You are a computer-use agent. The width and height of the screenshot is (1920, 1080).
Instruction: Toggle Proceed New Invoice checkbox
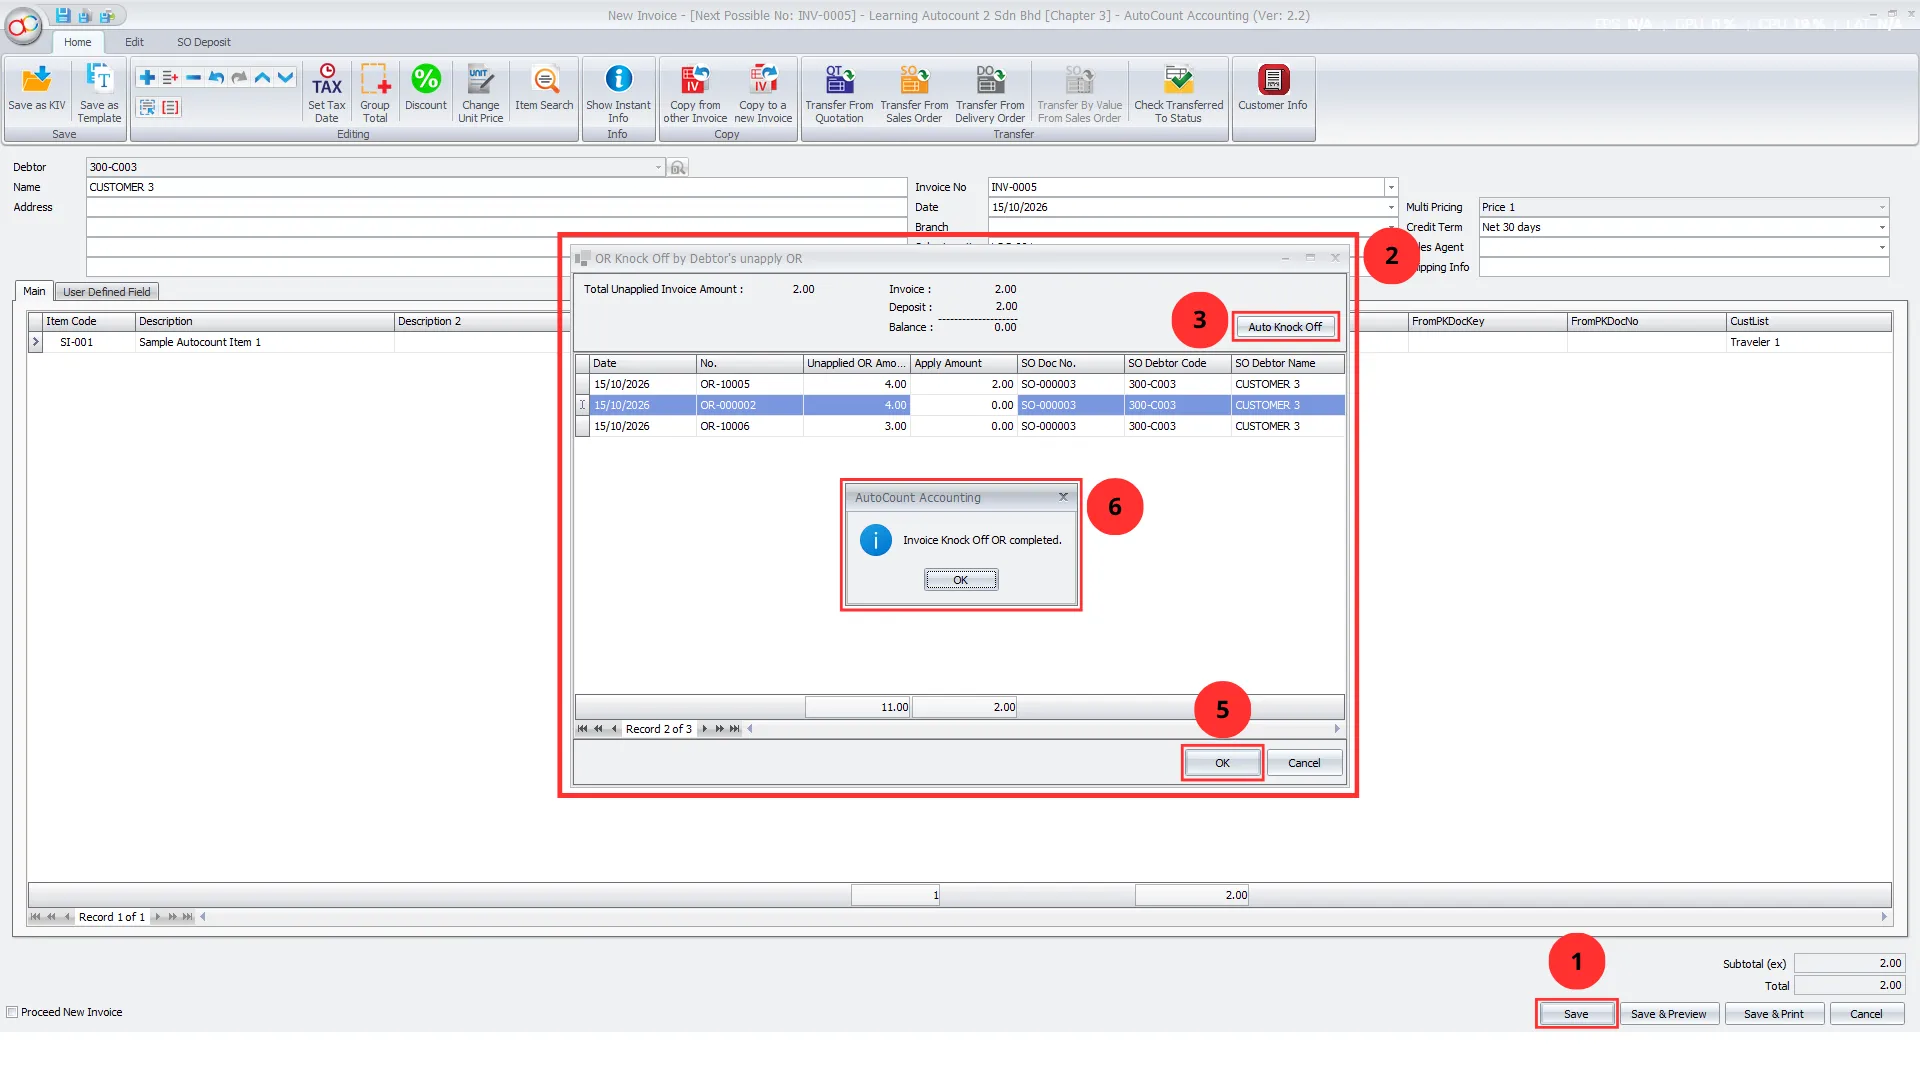tap(12, 1013)
